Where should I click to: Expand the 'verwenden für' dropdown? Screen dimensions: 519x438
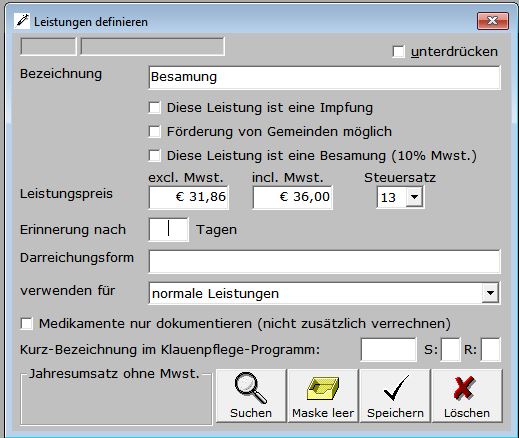click(x=490, y=293)
